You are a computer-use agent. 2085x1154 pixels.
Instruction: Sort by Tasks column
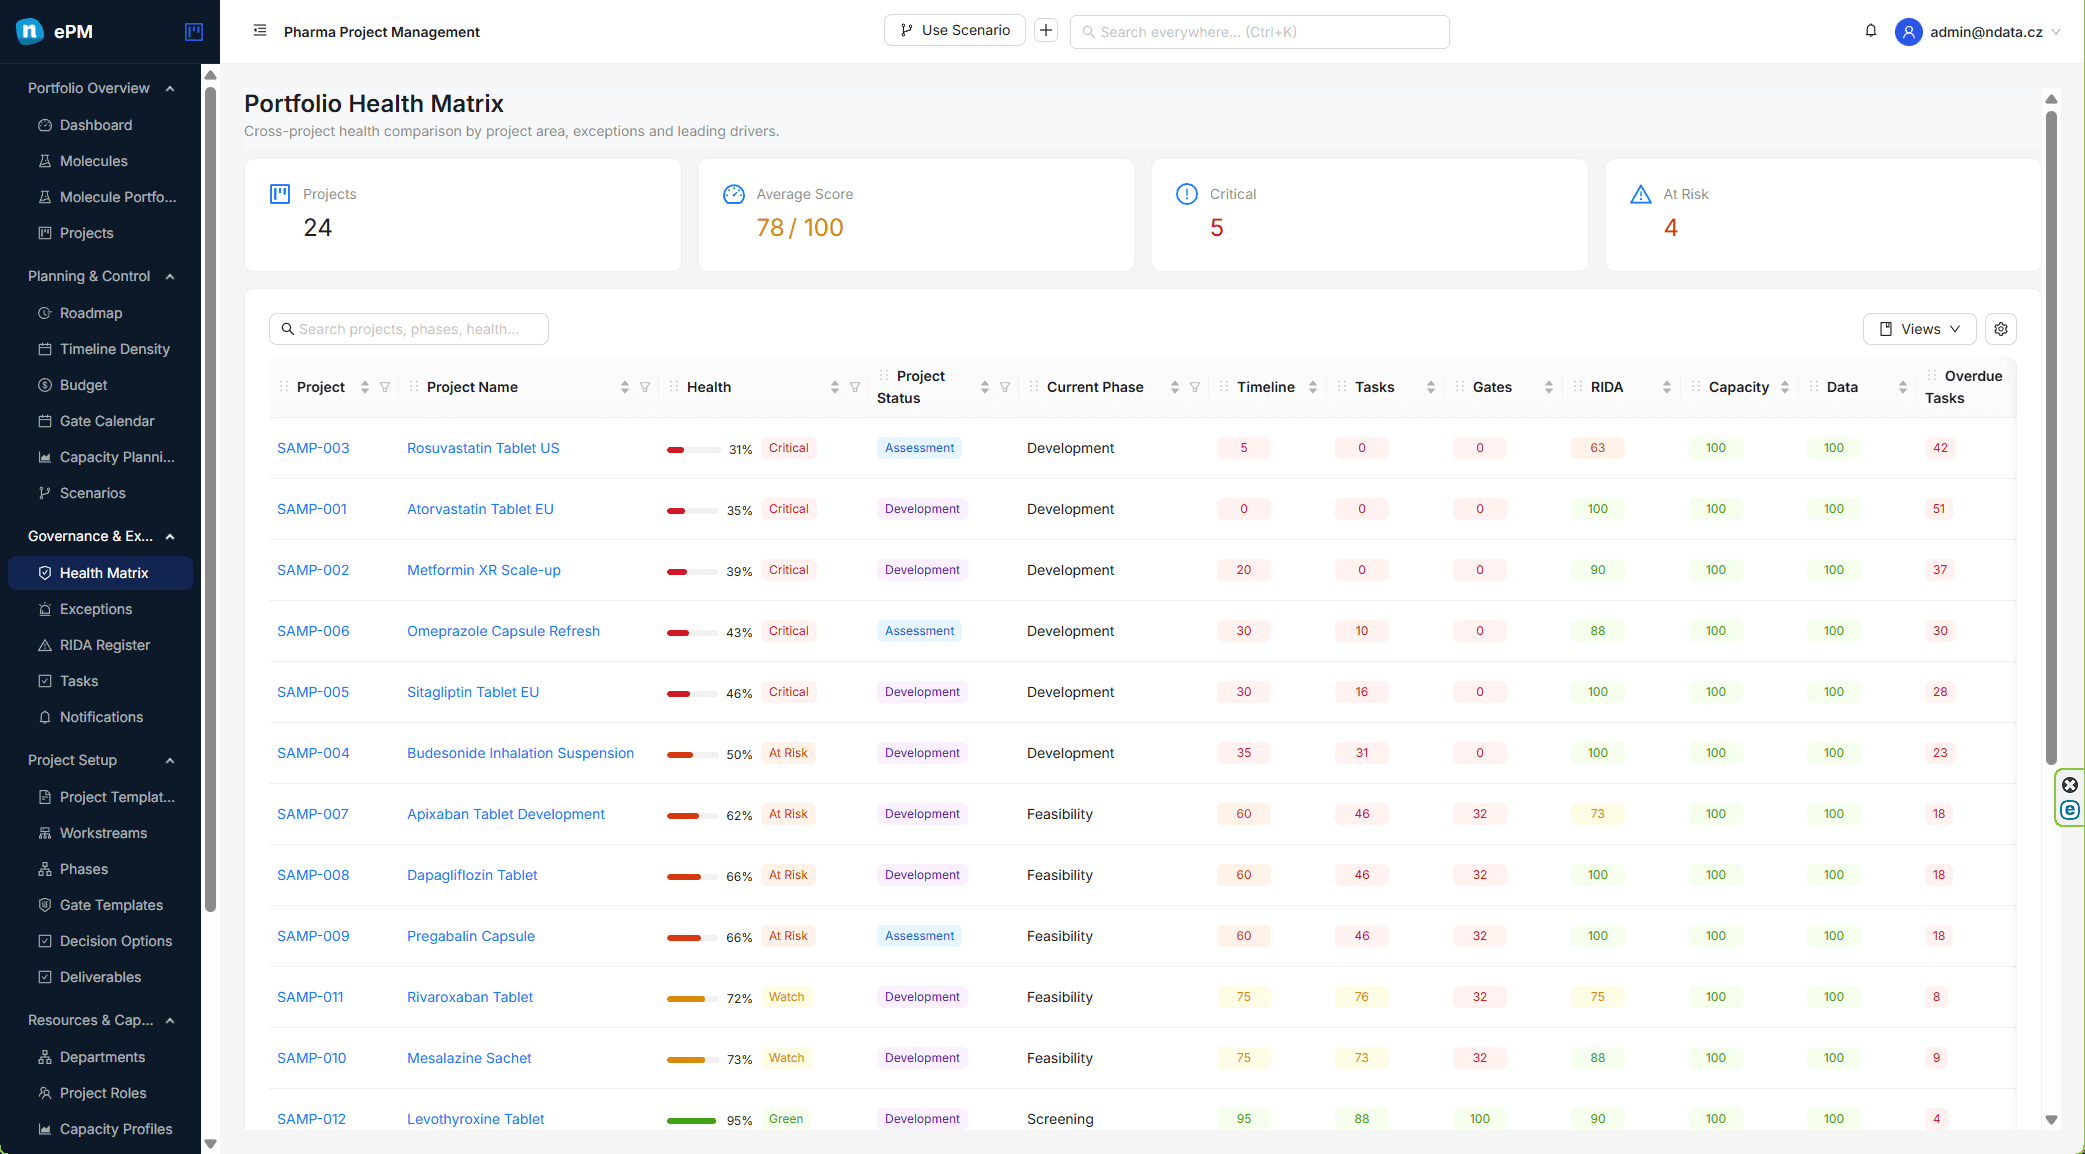pyautogui.click(x=1431, y=387)
